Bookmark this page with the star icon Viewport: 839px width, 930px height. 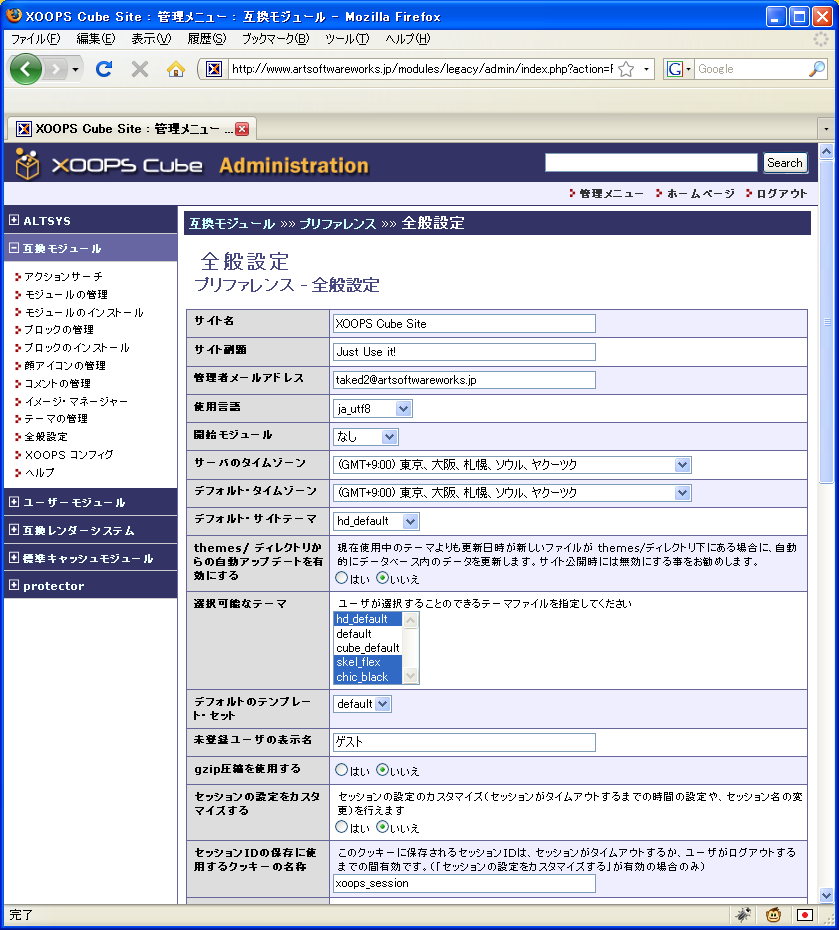626,69
